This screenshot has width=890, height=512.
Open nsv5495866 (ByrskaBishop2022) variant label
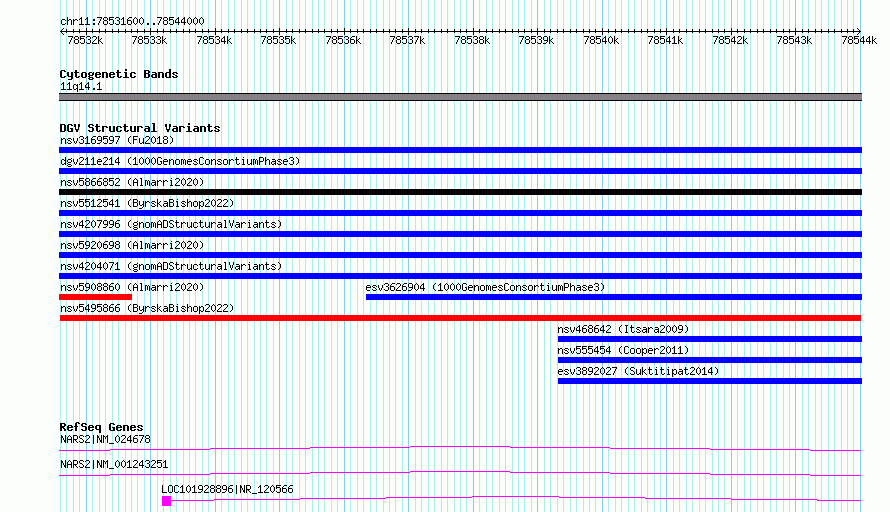(147, 308)
